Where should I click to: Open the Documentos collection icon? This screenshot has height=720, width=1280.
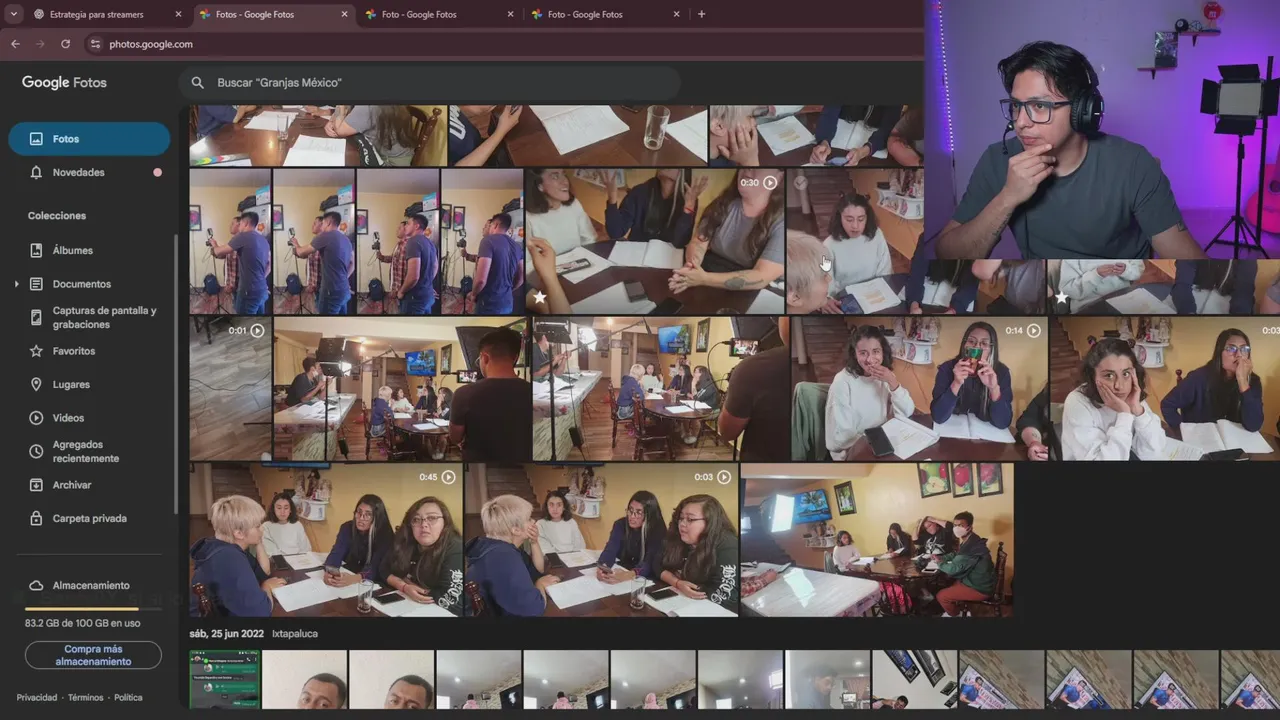(36, 284)
